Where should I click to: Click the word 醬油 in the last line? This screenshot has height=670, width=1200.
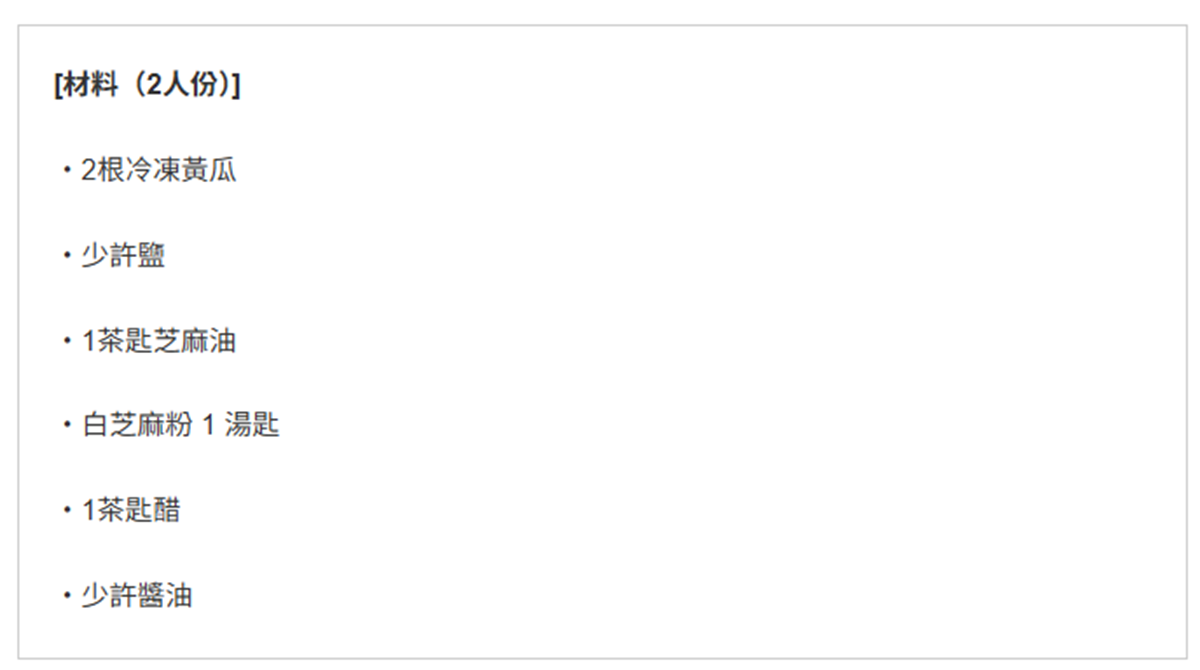point(165,597)
